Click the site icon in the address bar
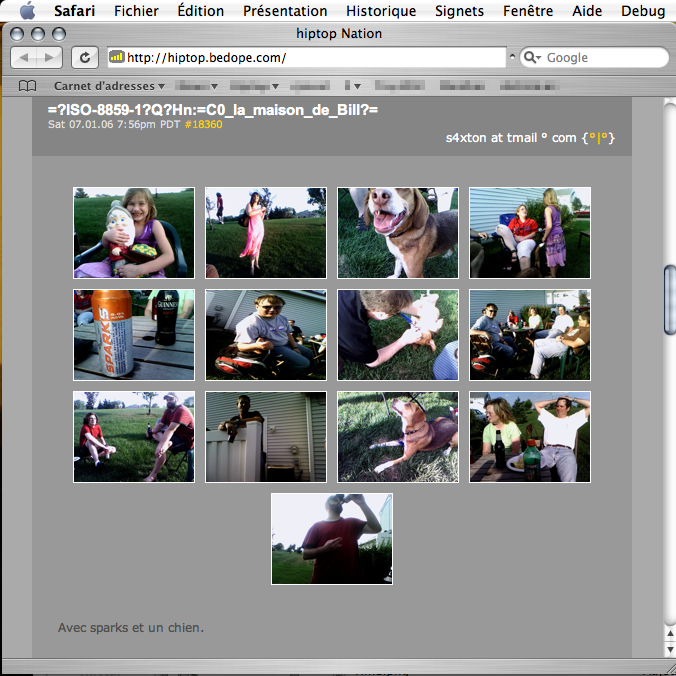The width and height of the screenshot is (676, 676). click(x=117, y=57)
